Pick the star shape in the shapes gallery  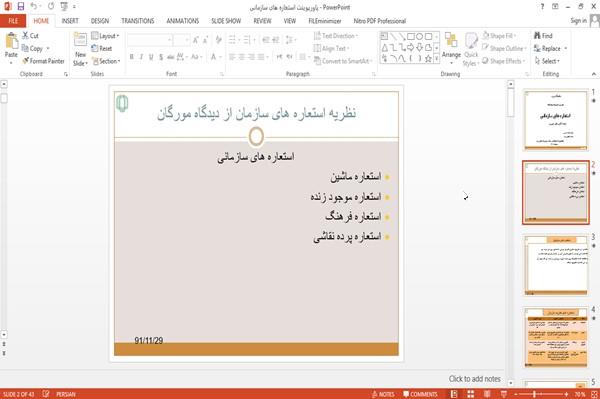428,59
